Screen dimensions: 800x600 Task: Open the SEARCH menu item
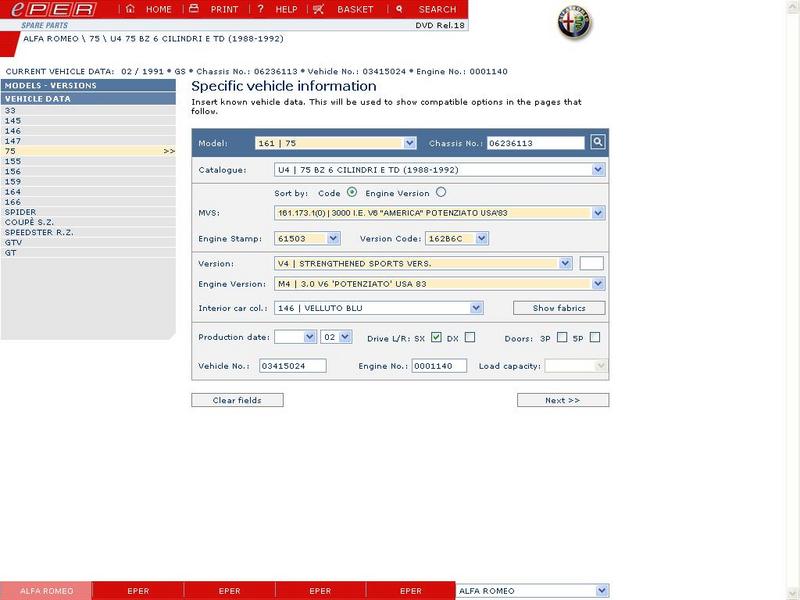tap(437, 9)
